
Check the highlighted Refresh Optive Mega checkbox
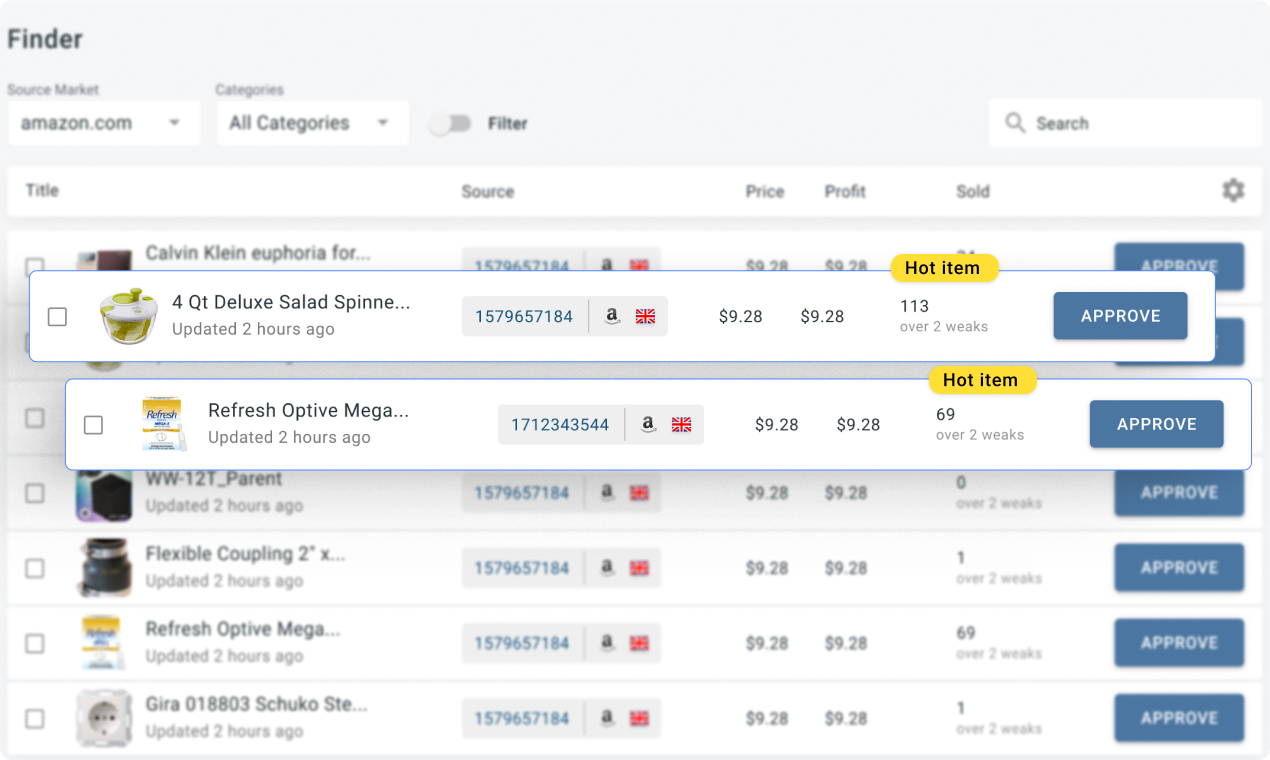tap(93, 424)
